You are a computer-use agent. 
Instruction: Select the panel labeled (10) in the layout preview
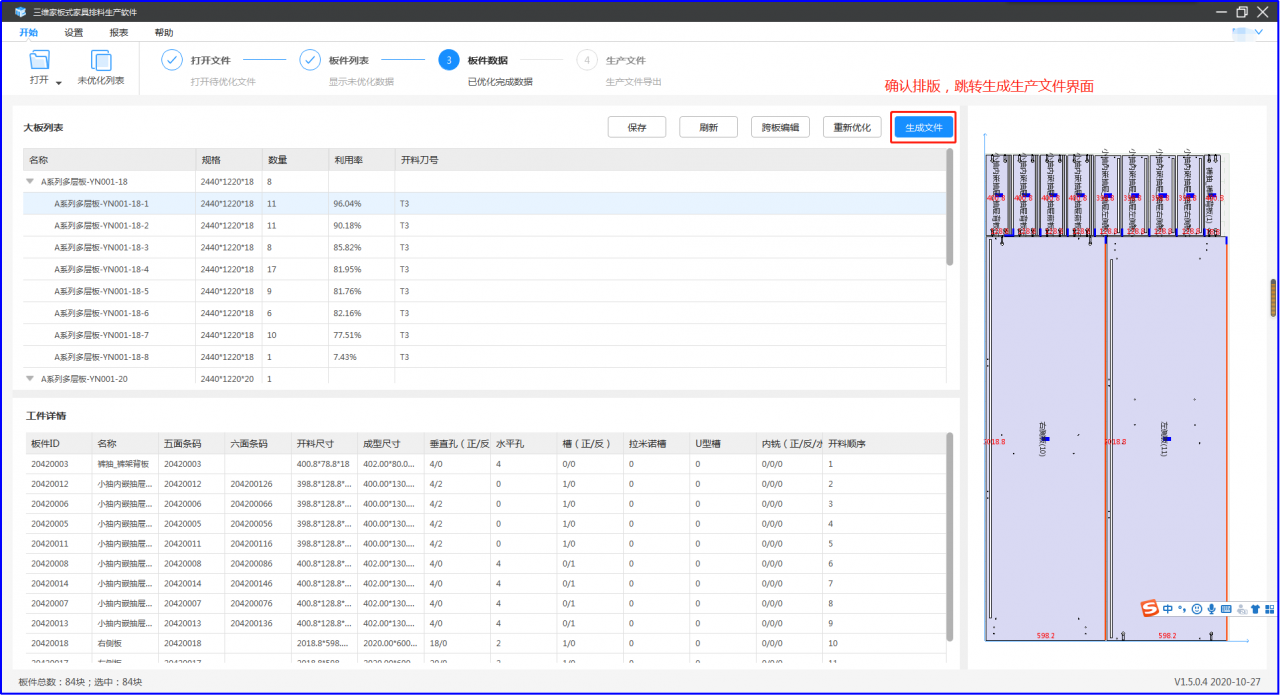point(1045,439)
